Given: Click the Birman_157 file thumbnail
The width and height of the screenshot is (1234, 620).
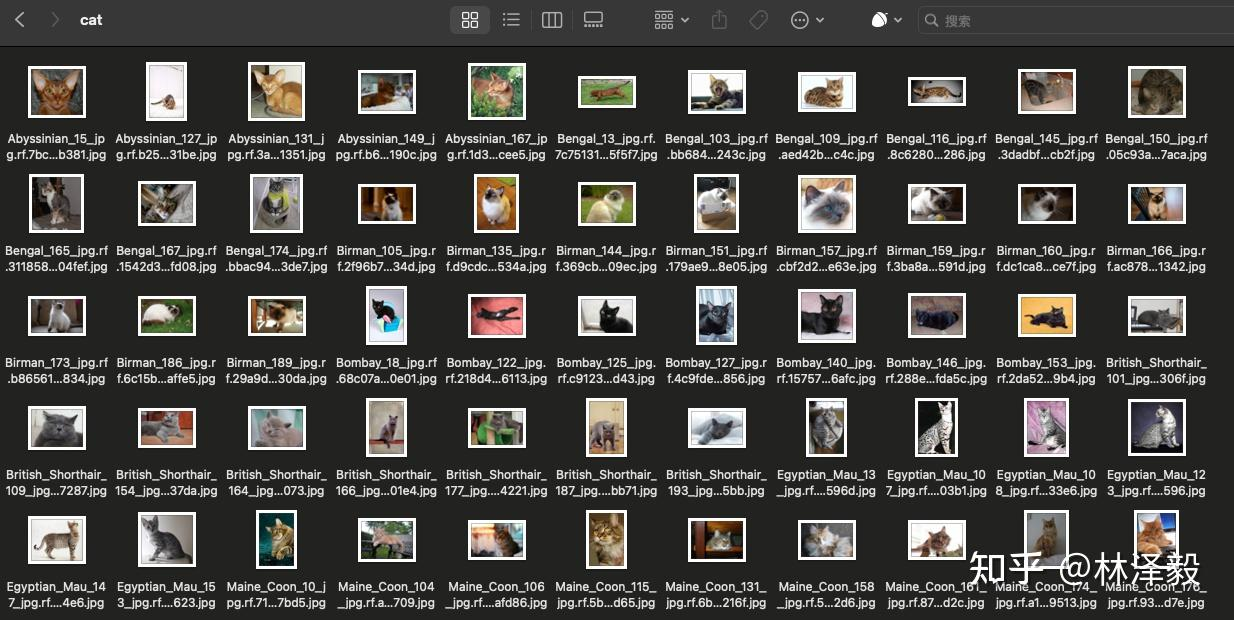Looking at the screenshot, I should [827, 204].
